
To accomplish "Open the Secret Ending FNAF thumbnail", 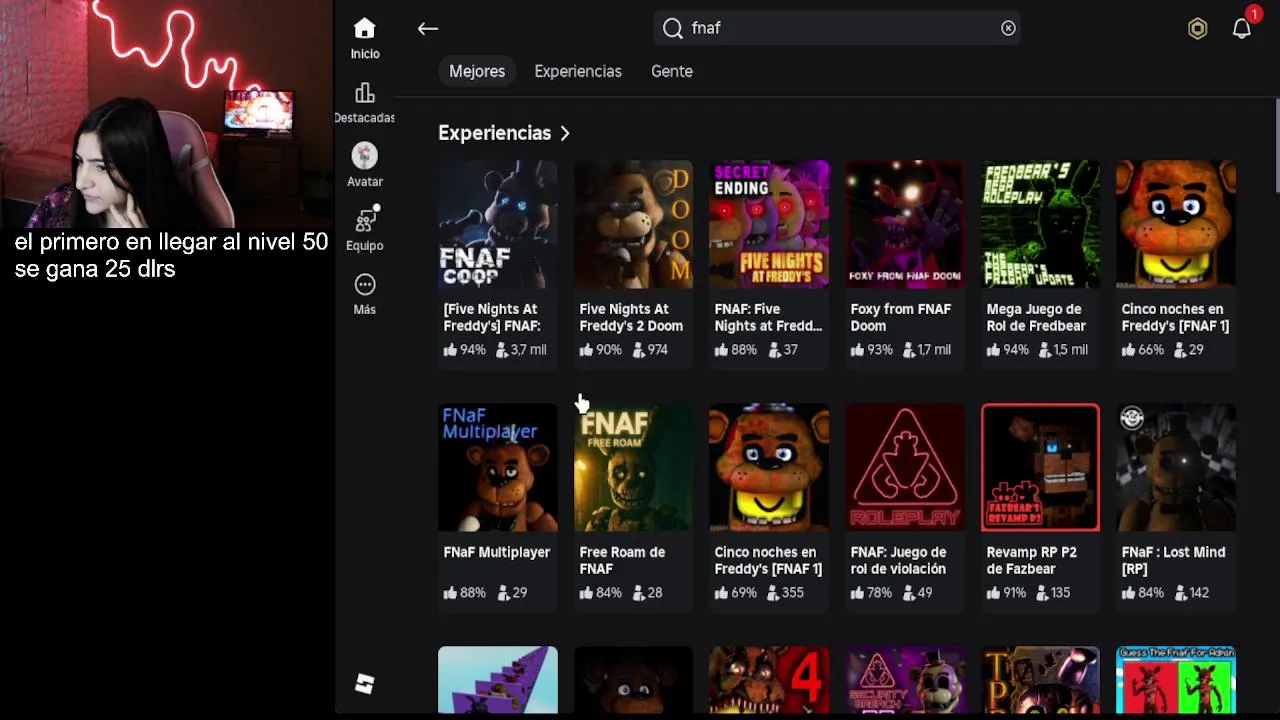I will (x=769, y=224).
